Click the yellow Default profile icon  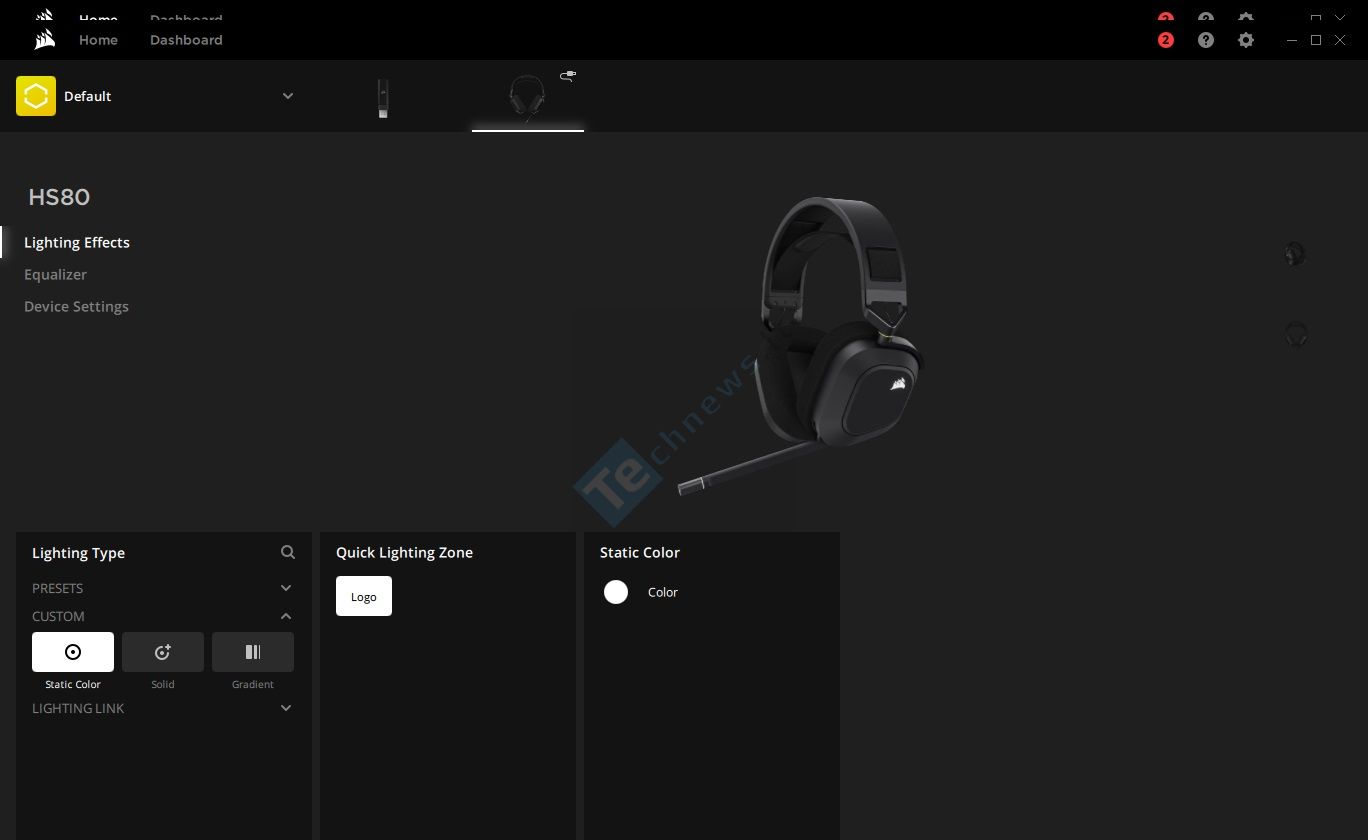click(x=36, y=96)
